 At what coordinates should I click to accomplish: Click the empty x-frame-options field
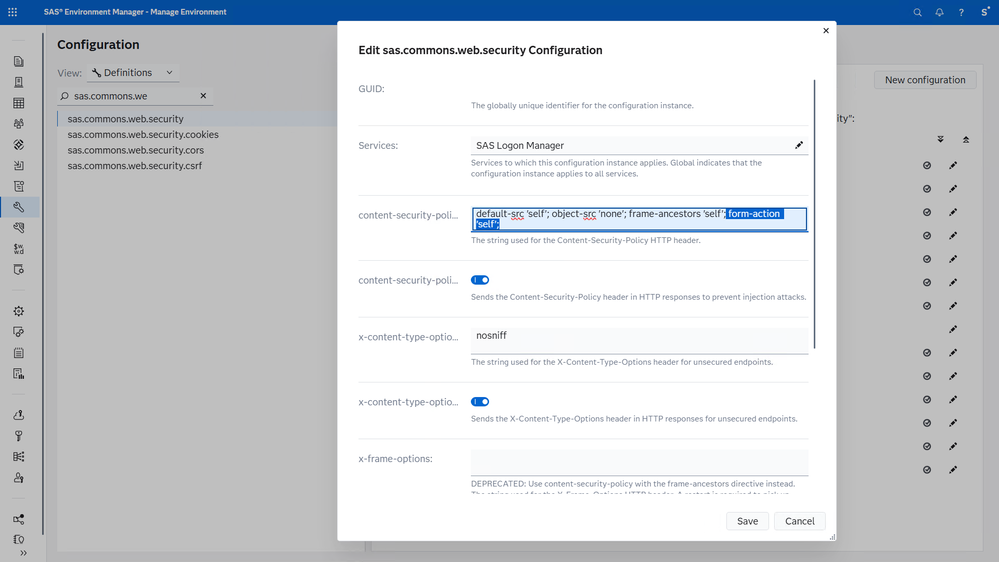(639, 463)
